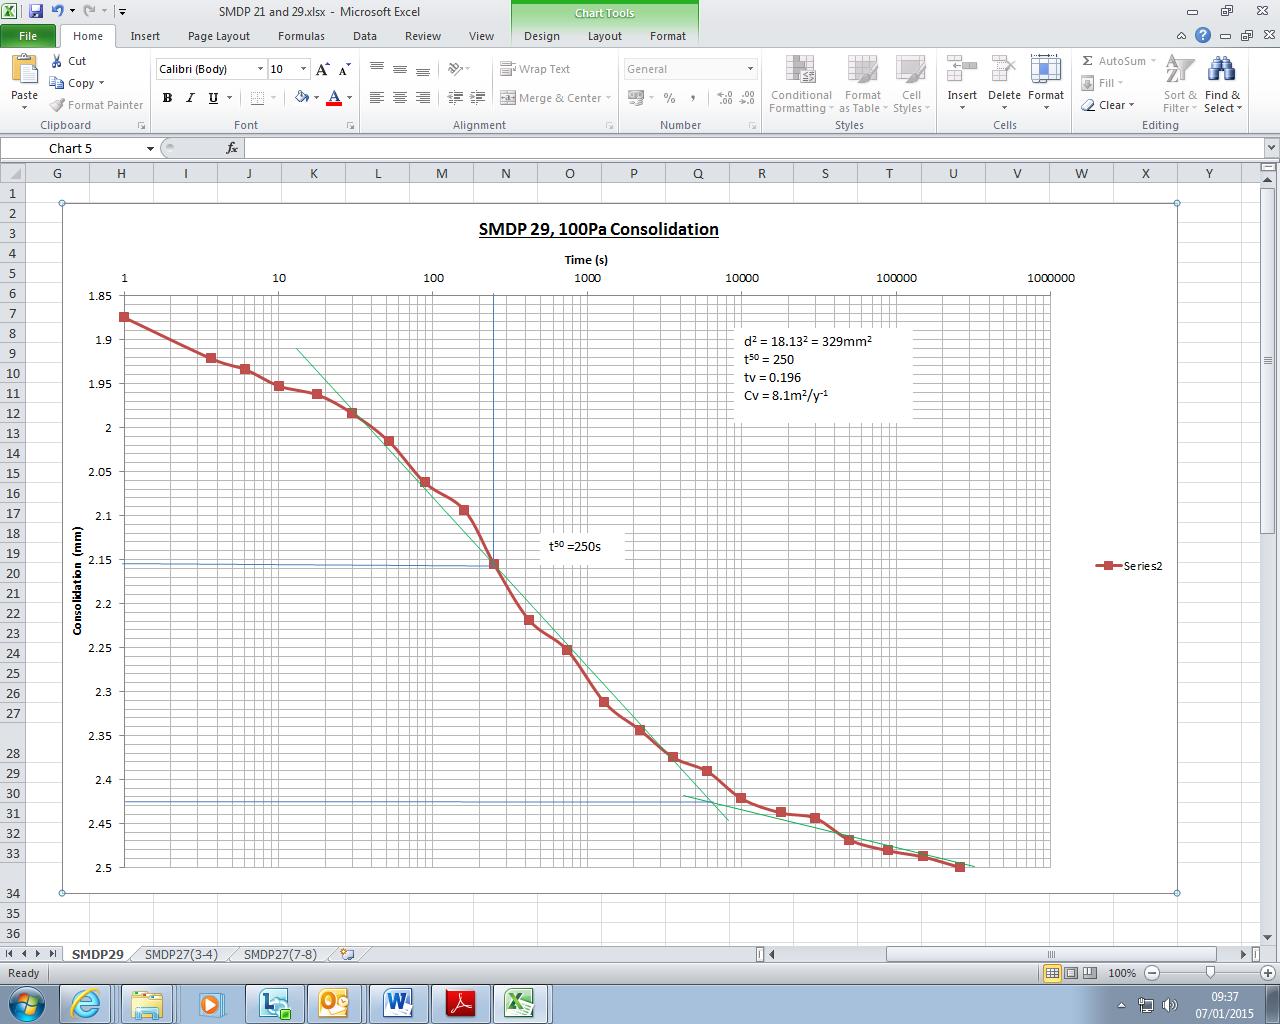Screen dimensions: 1280x1024
Task: Expand the Name Box dropdown arrow
Action: point(150,148)
